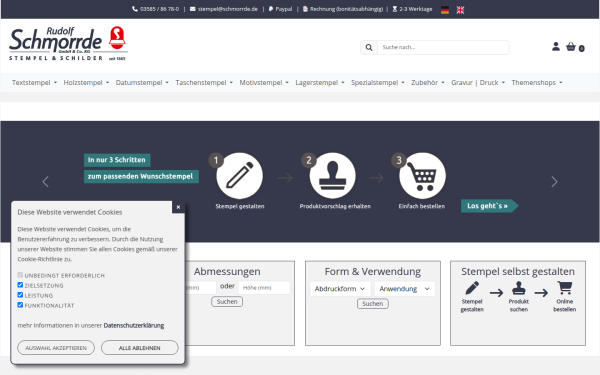Open the Gravur | Druck menu

(478, 83)
